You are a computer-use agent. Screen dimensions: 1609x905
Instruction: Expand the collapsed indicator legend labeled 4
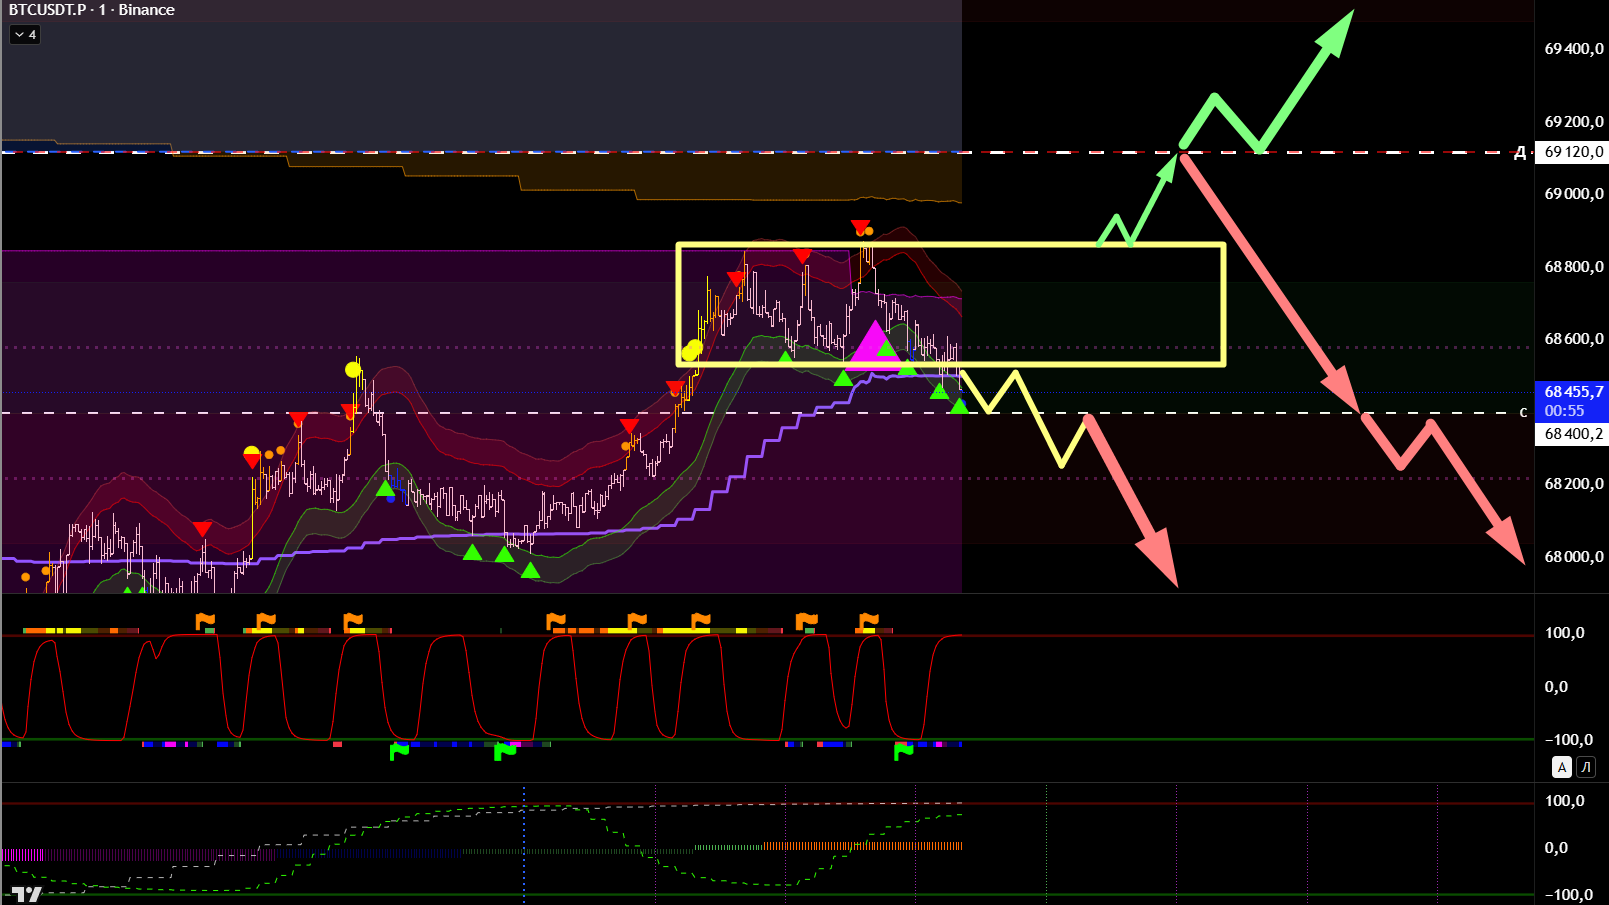(25, 35)
